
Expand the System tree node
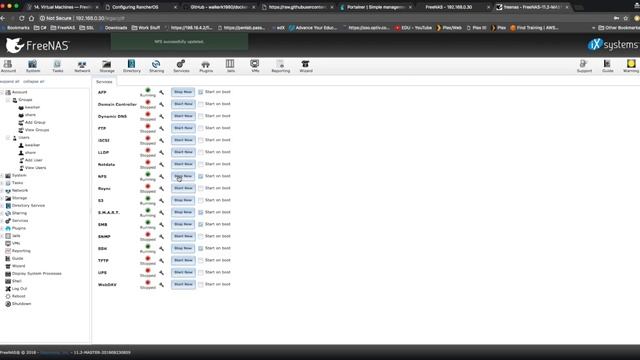click(x=2, y=176)
